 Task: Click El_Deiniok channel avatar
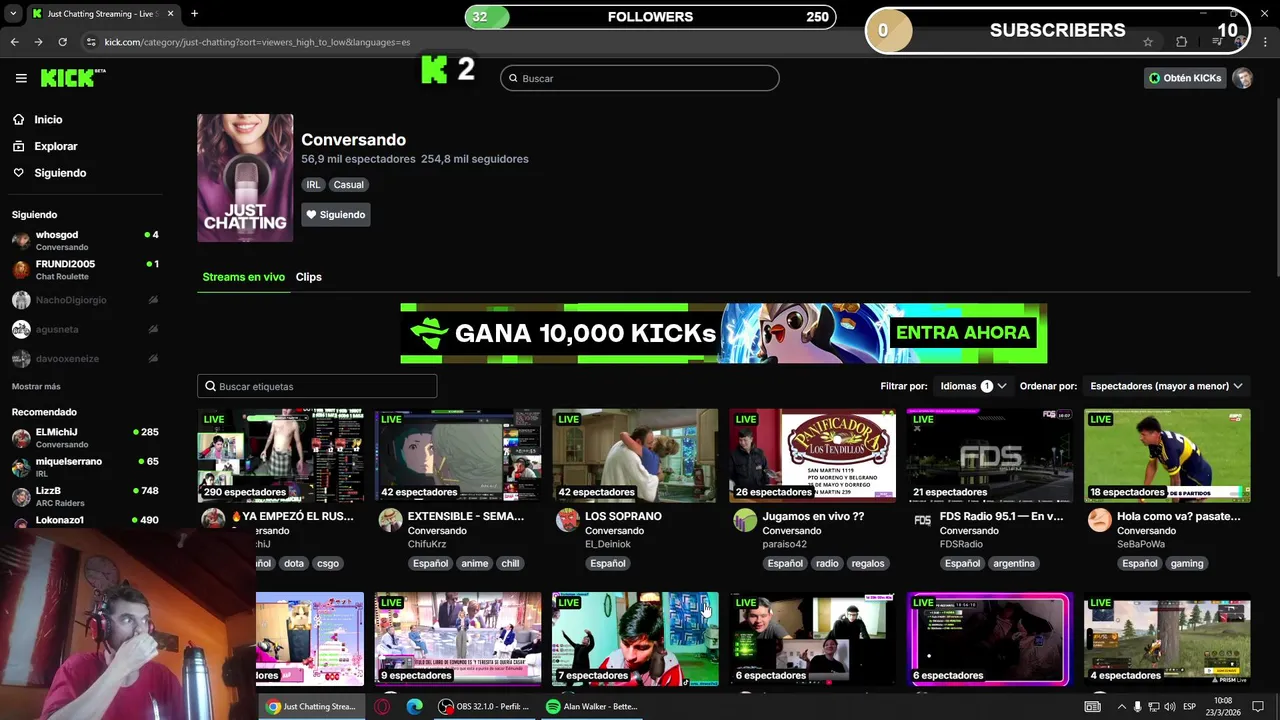(568, 520)
